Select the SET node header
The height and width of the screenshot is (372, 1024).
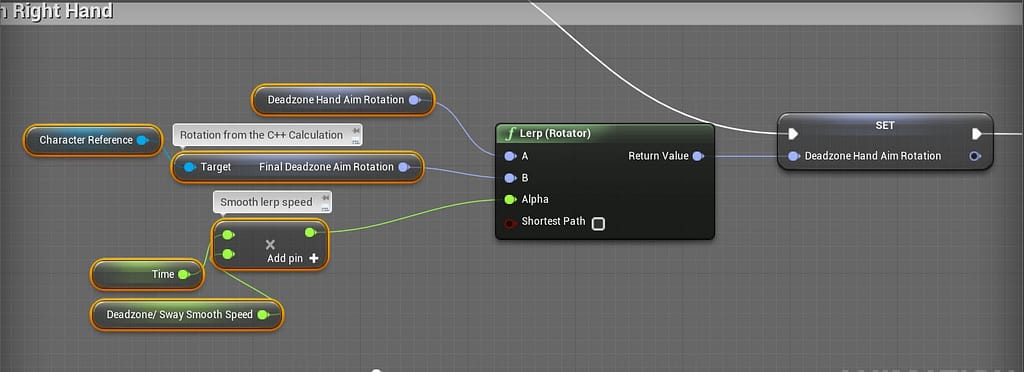pyautogui.click(x=885, y=125)
